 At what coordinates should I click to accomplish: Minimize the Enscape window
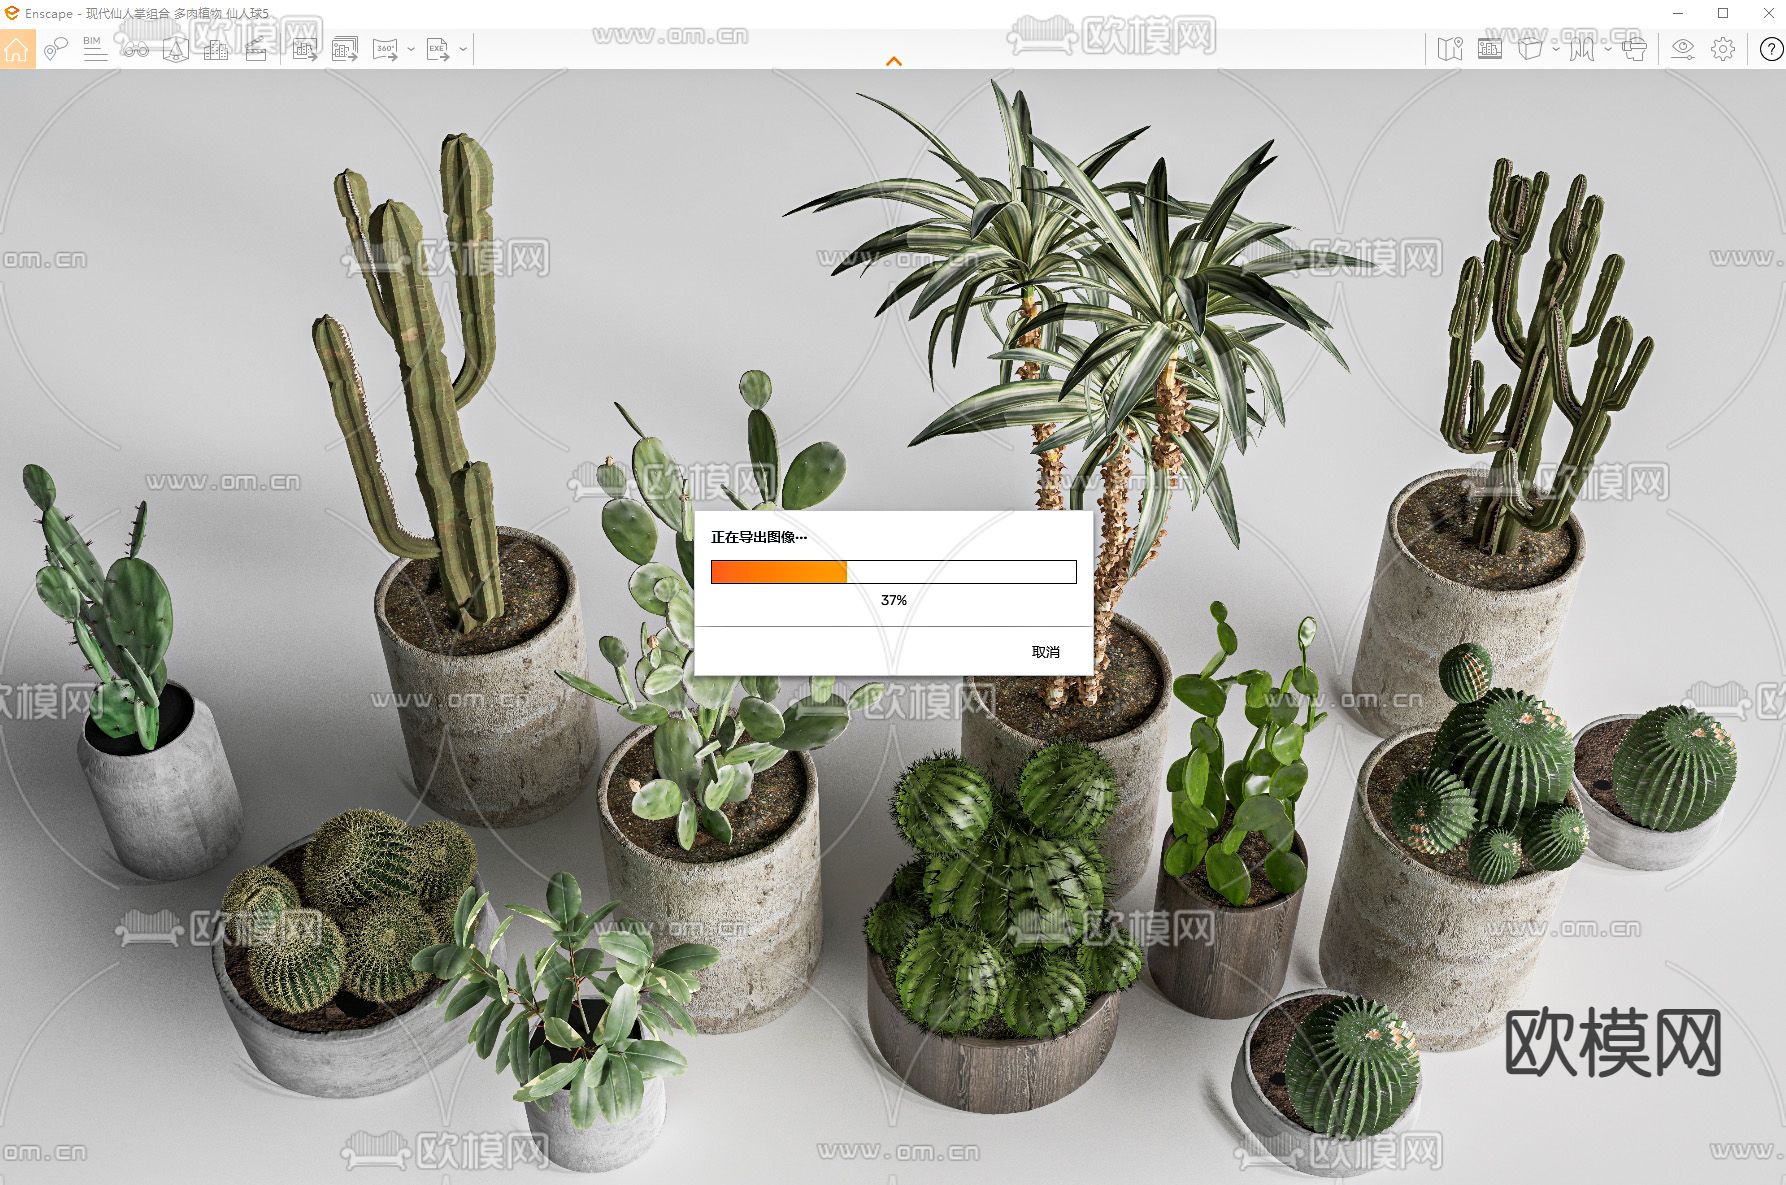(1679, 13)
